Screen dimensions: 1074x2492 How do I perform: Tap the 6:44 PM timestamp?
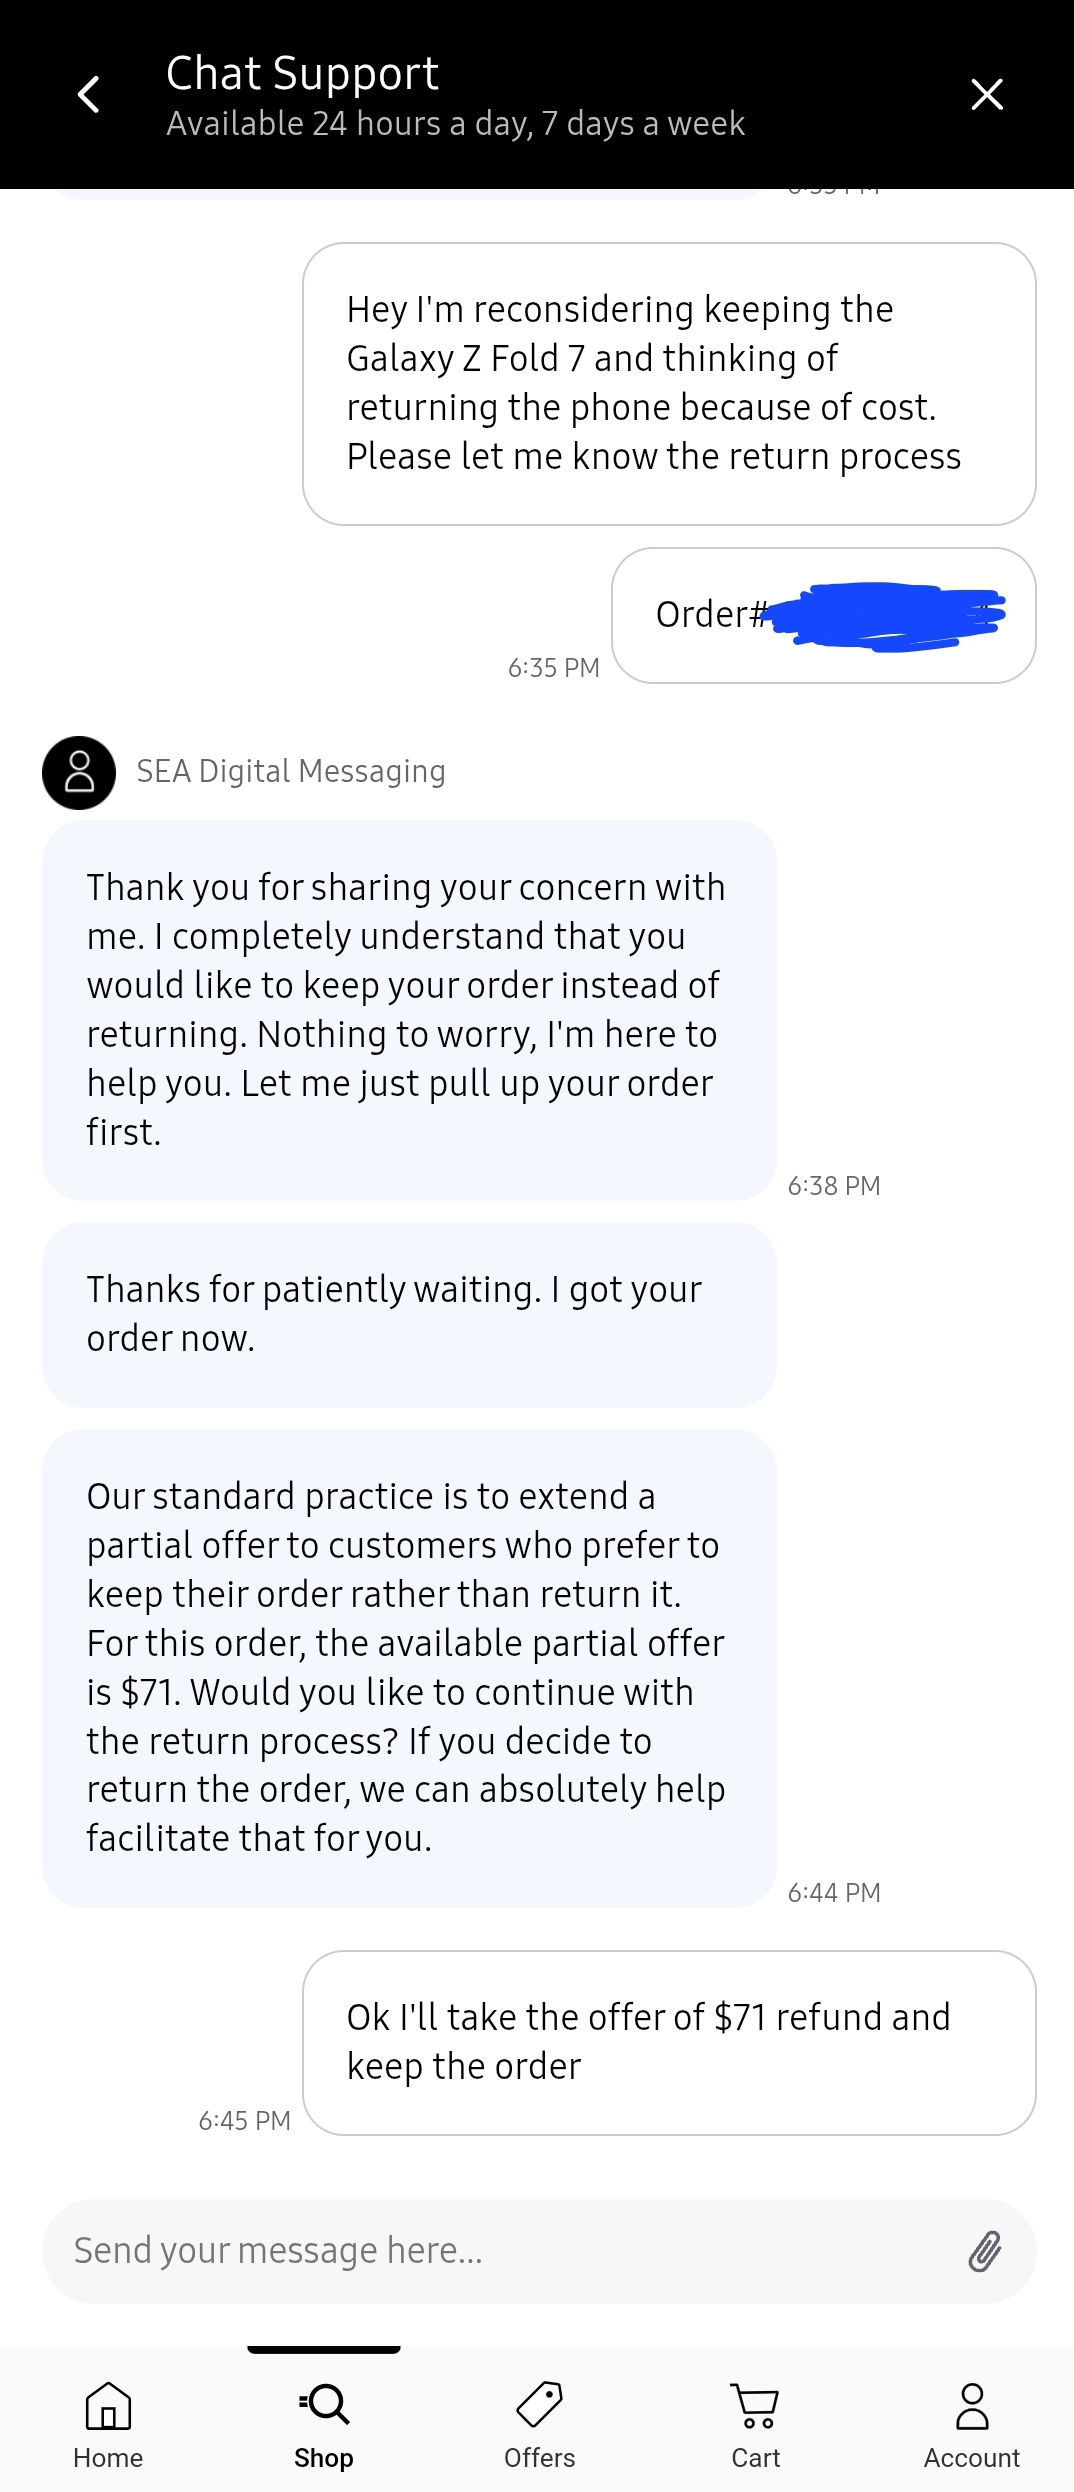[x=834, y=1893]
